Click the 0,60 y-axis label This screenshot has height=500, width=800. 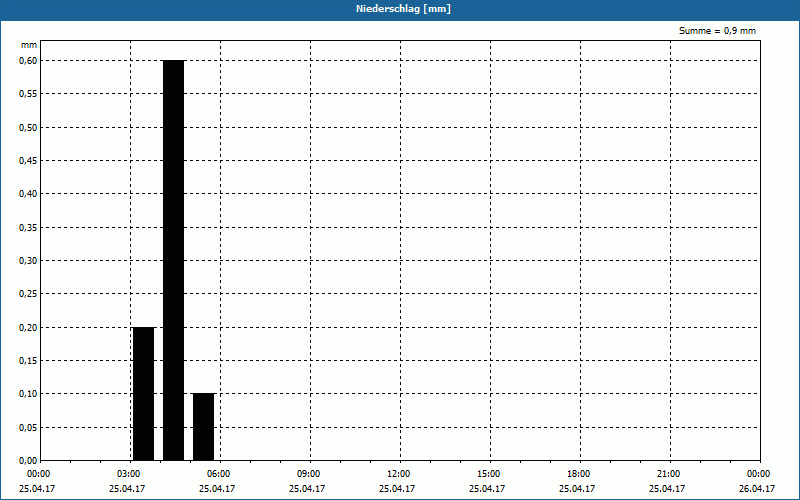pyautogui.click(x=28, y=61)
